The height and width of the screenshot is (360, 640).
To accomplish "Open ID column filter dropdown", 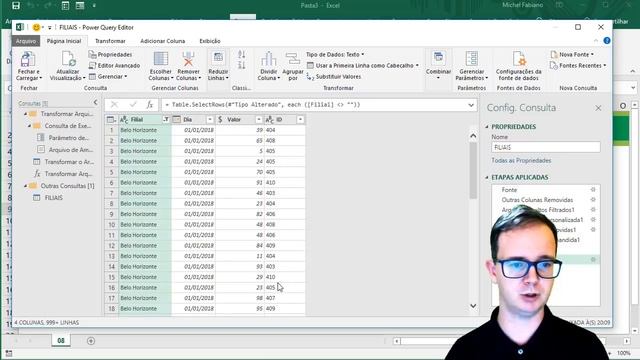I will coord(300,120).
